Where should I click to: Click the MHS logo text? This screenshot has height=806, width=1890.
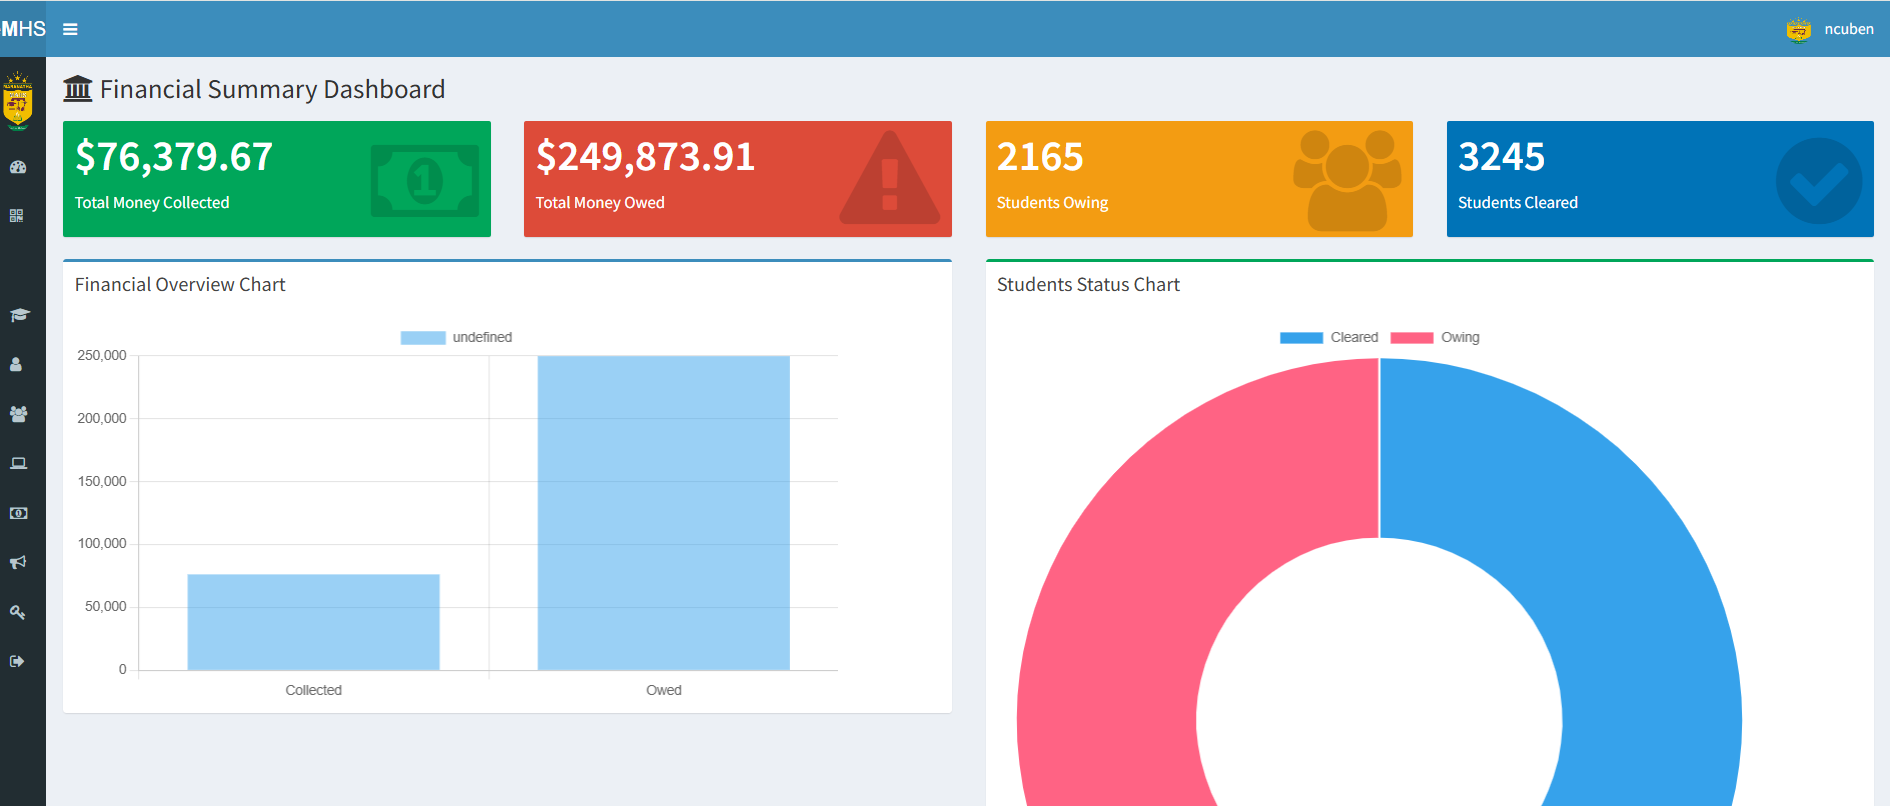pos(23,29)
